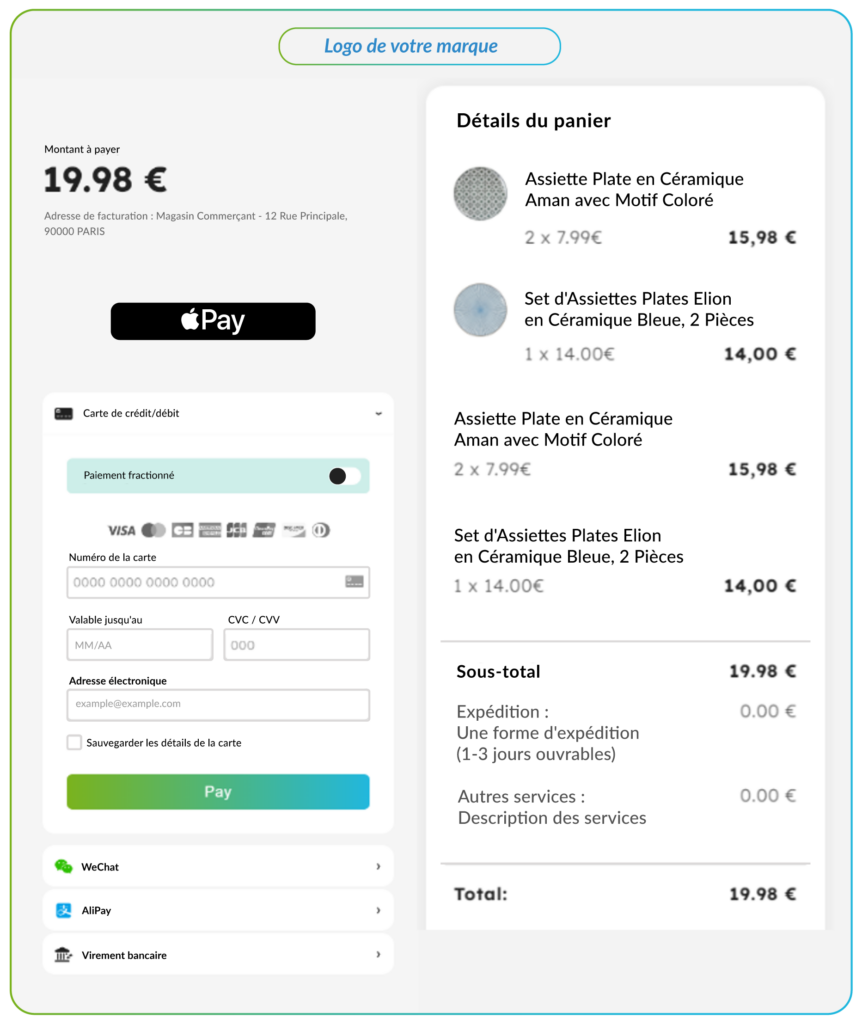This screenshot has width=856, height=1024.
Task: Expand the WeChat payment option arrow
Action: click(x=378, y=867)
